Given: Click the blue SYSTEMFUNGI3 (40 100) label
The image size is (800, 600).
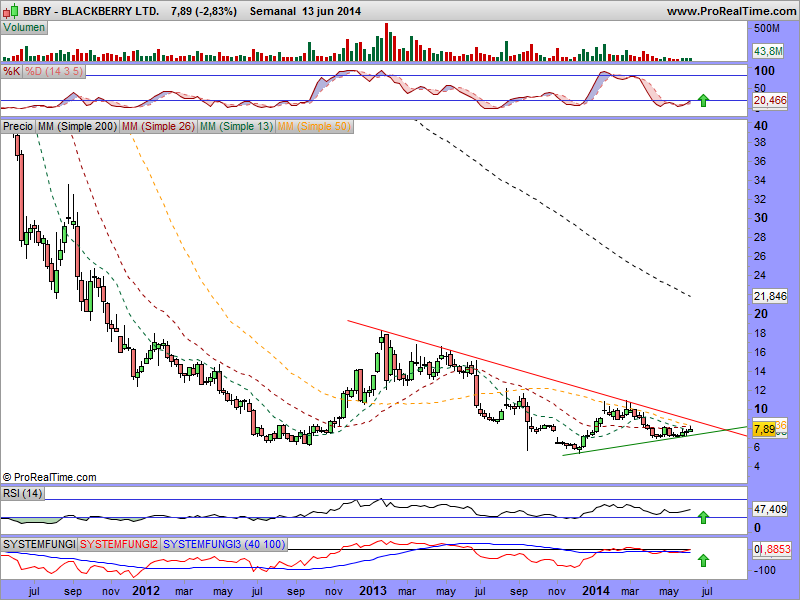Looking at the screenshot, I should coord(223,544).
